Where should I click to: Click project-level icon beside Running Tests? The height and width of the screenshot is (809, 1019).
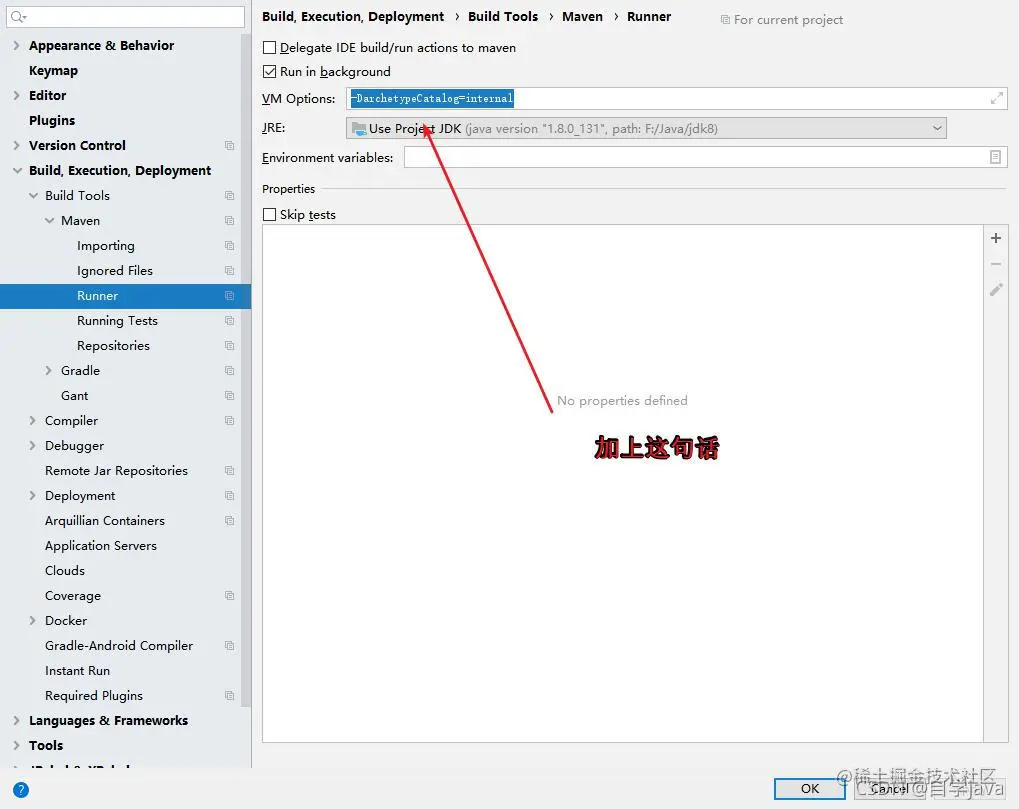click(x=229, y=320)
